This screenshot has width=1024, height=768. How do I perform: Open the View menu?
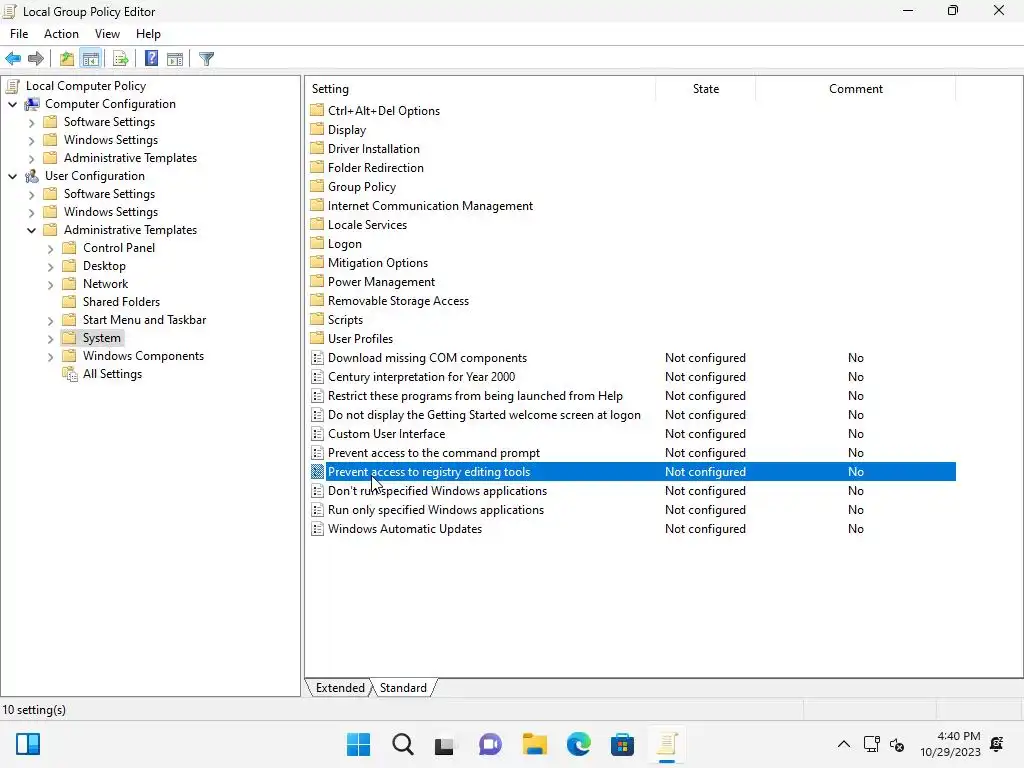click(107, 34)
